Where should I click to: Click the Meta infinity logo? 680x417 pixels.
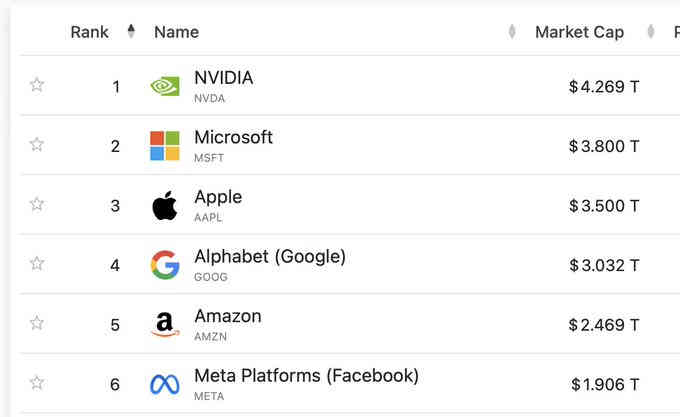[165, 384]
